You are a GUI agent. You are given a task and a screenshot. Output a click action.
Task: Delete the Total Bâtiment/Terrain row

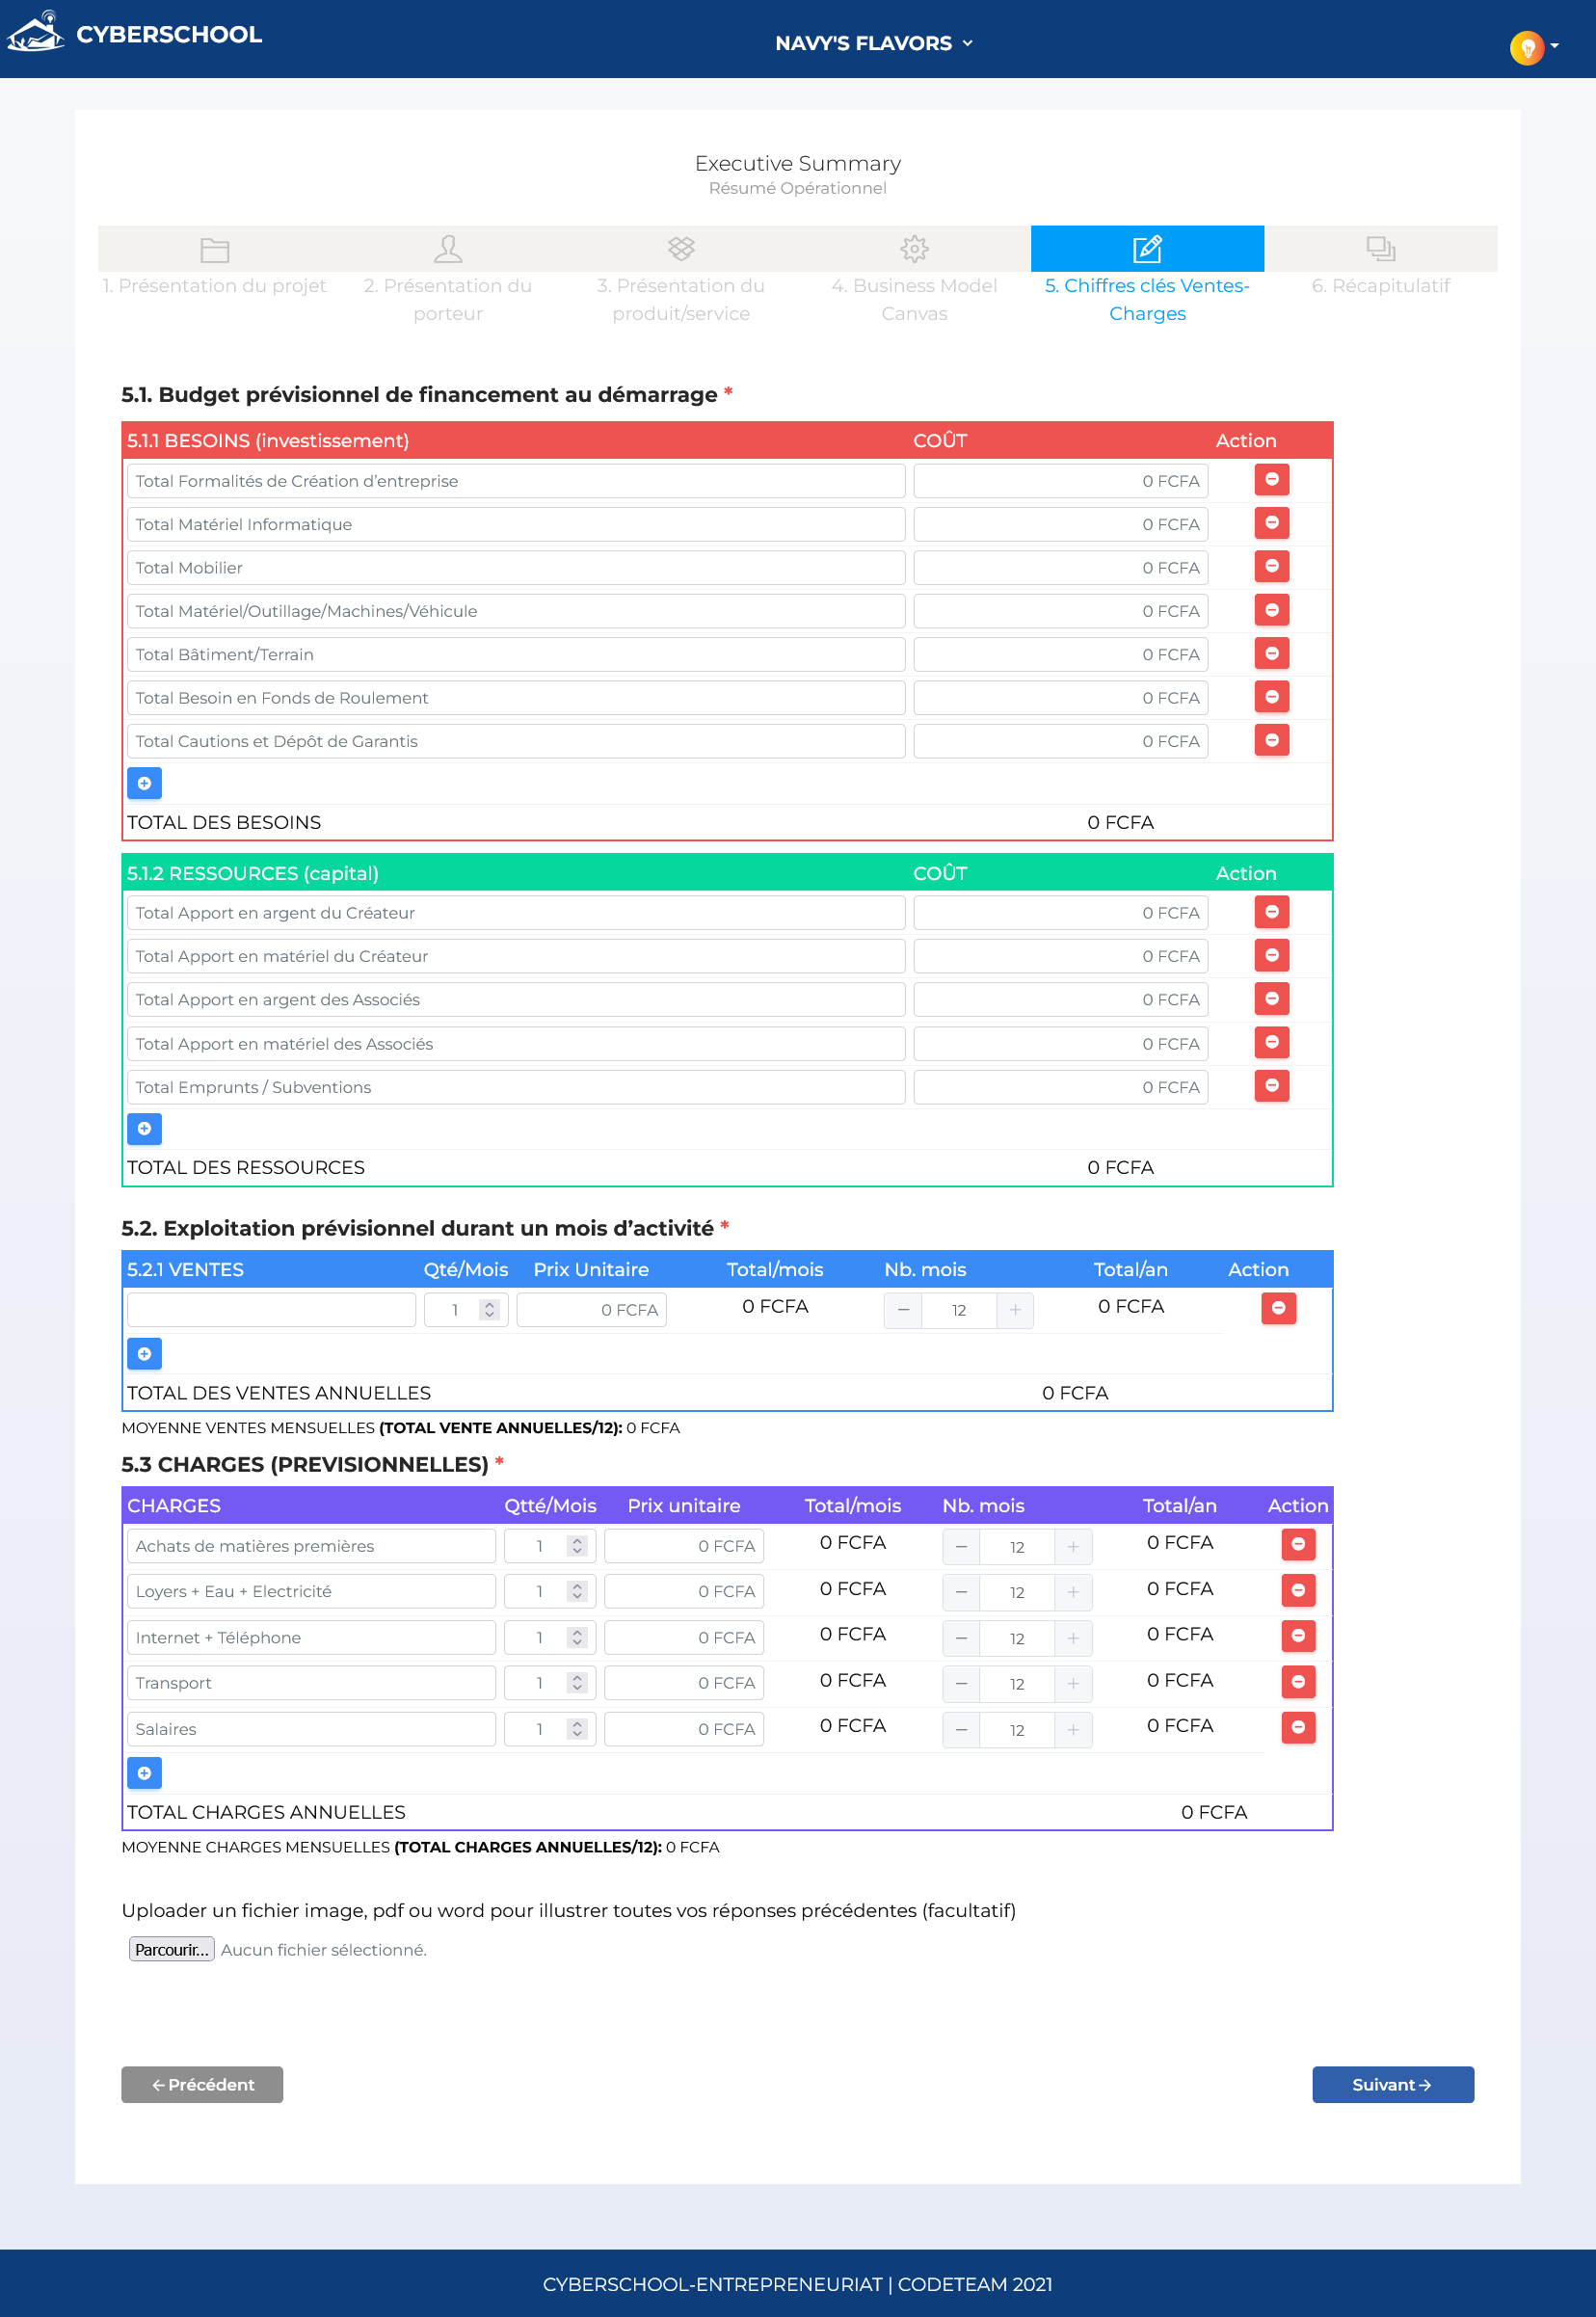[x=1271, y=653]
